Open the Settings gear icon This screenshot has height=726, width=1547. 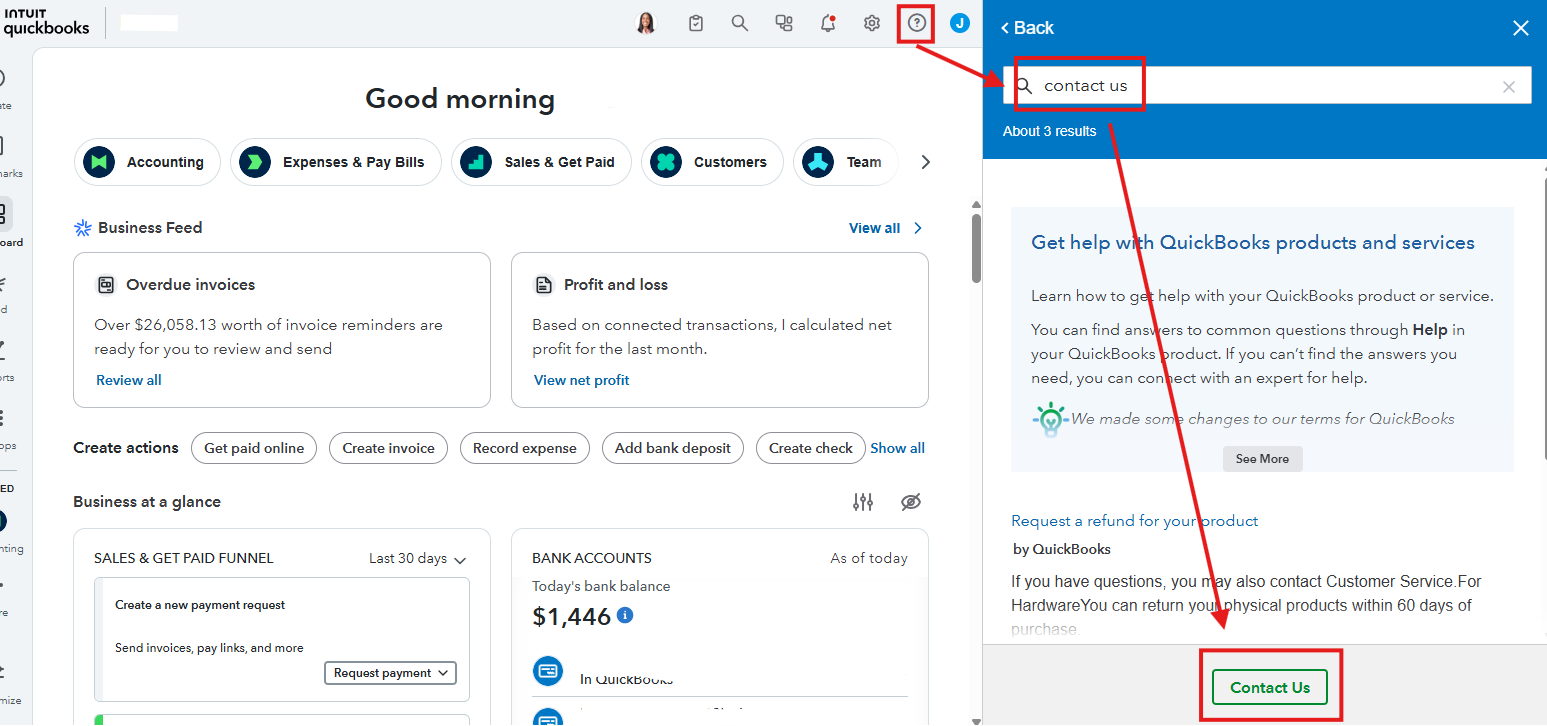pyautogui.click(x=872, y=23)
